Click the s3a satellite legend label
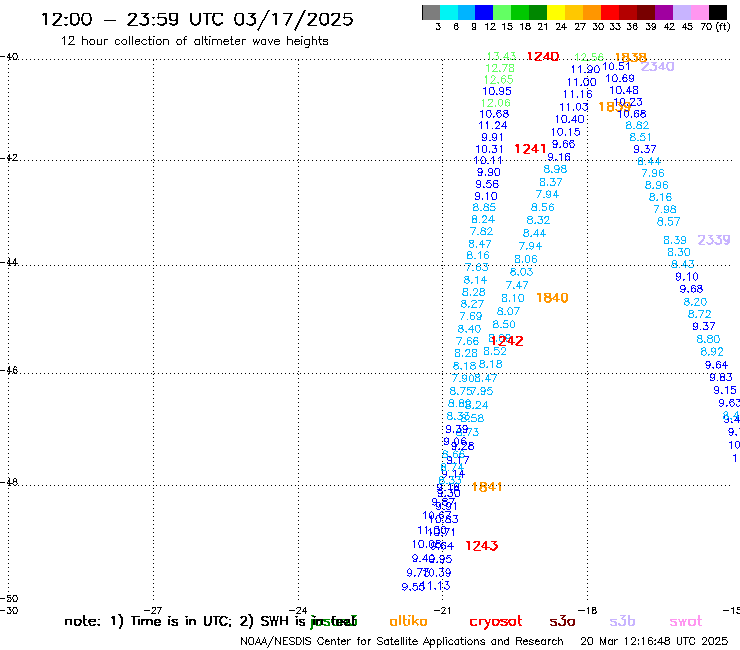The height and width of the screenshot is (650, 740). tap(562, 621)
